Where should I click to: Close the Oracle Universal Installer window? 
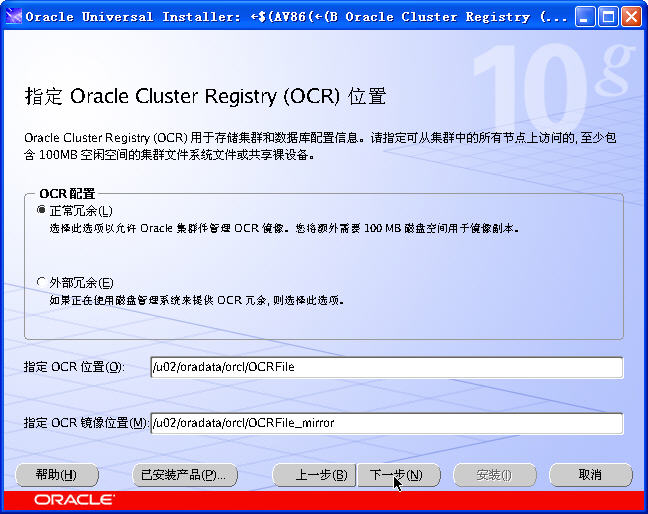(x=631, y=17)
